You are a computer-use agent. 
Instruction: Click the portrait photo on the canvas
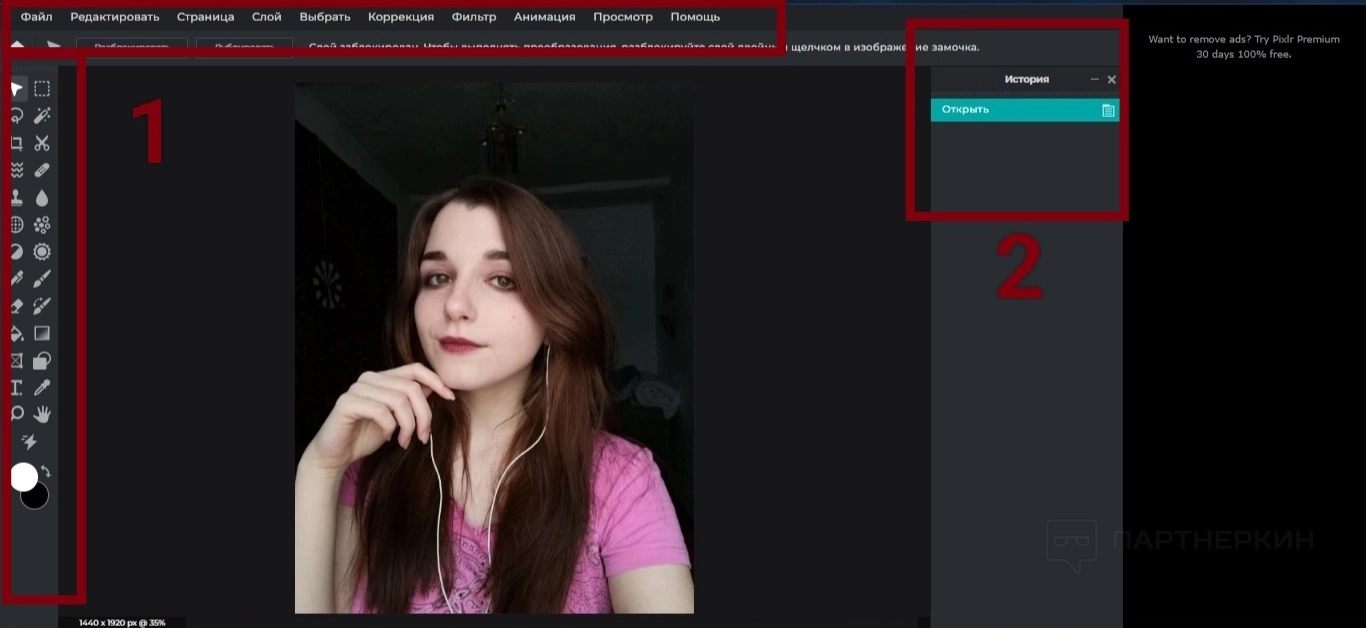coord(494,348)
